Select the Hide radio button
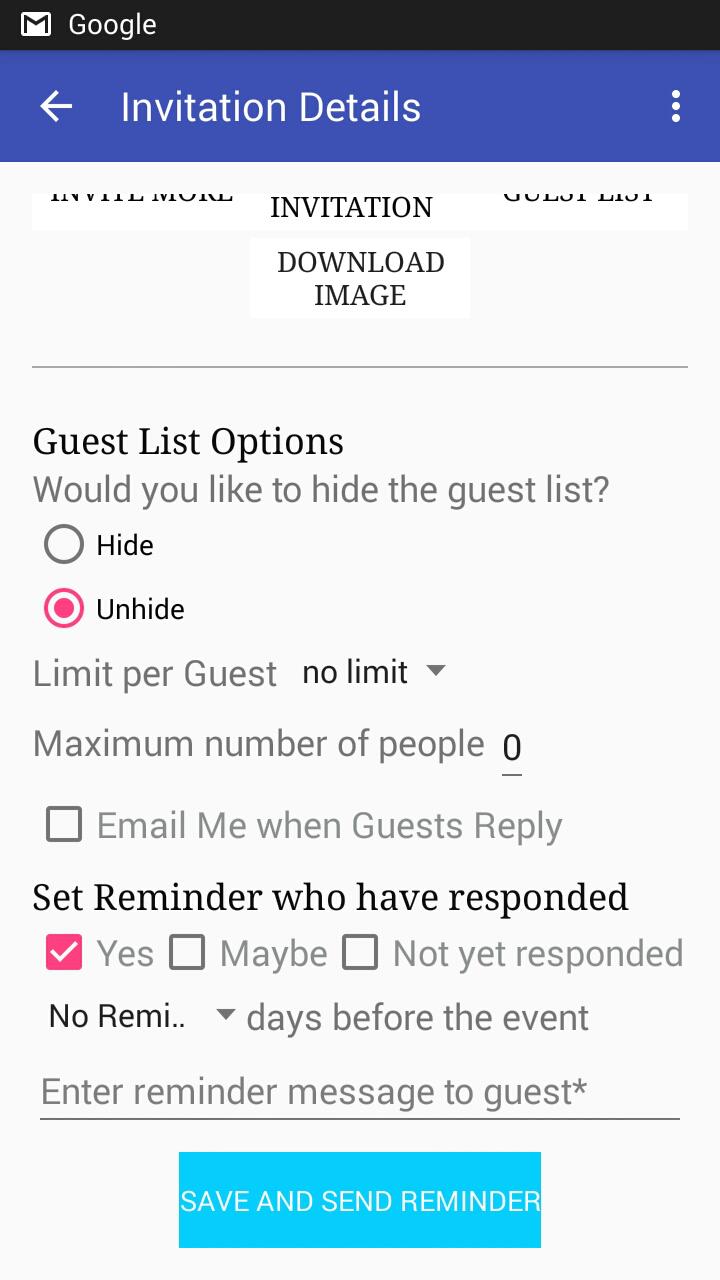 (x=64, y=545)
